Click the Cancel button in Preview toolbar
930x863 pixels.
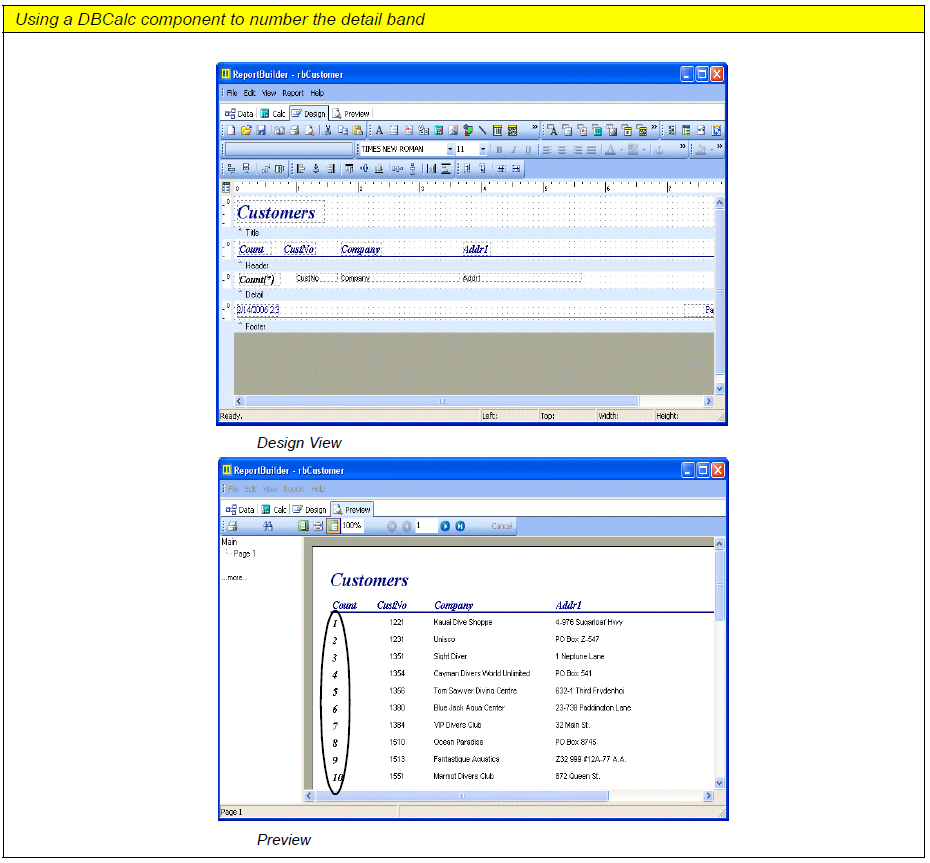(x=502, y=526)
